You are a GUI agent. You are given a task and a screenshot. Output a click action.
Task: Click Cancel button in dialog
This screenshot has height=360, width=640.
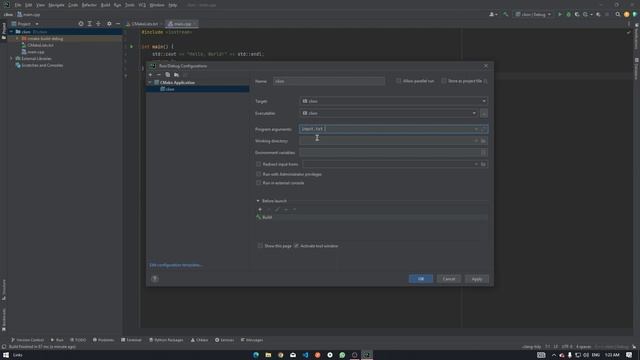click(449, 279)
